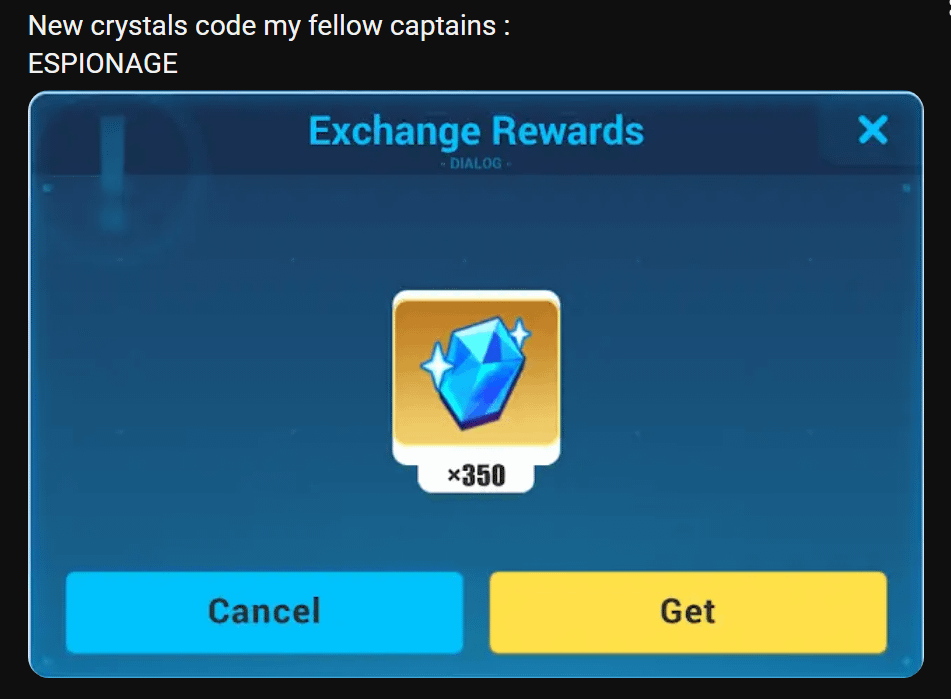Click the word "Exchange" in the header
This screenshot has width=951, height=699.
tap(395, 132)
